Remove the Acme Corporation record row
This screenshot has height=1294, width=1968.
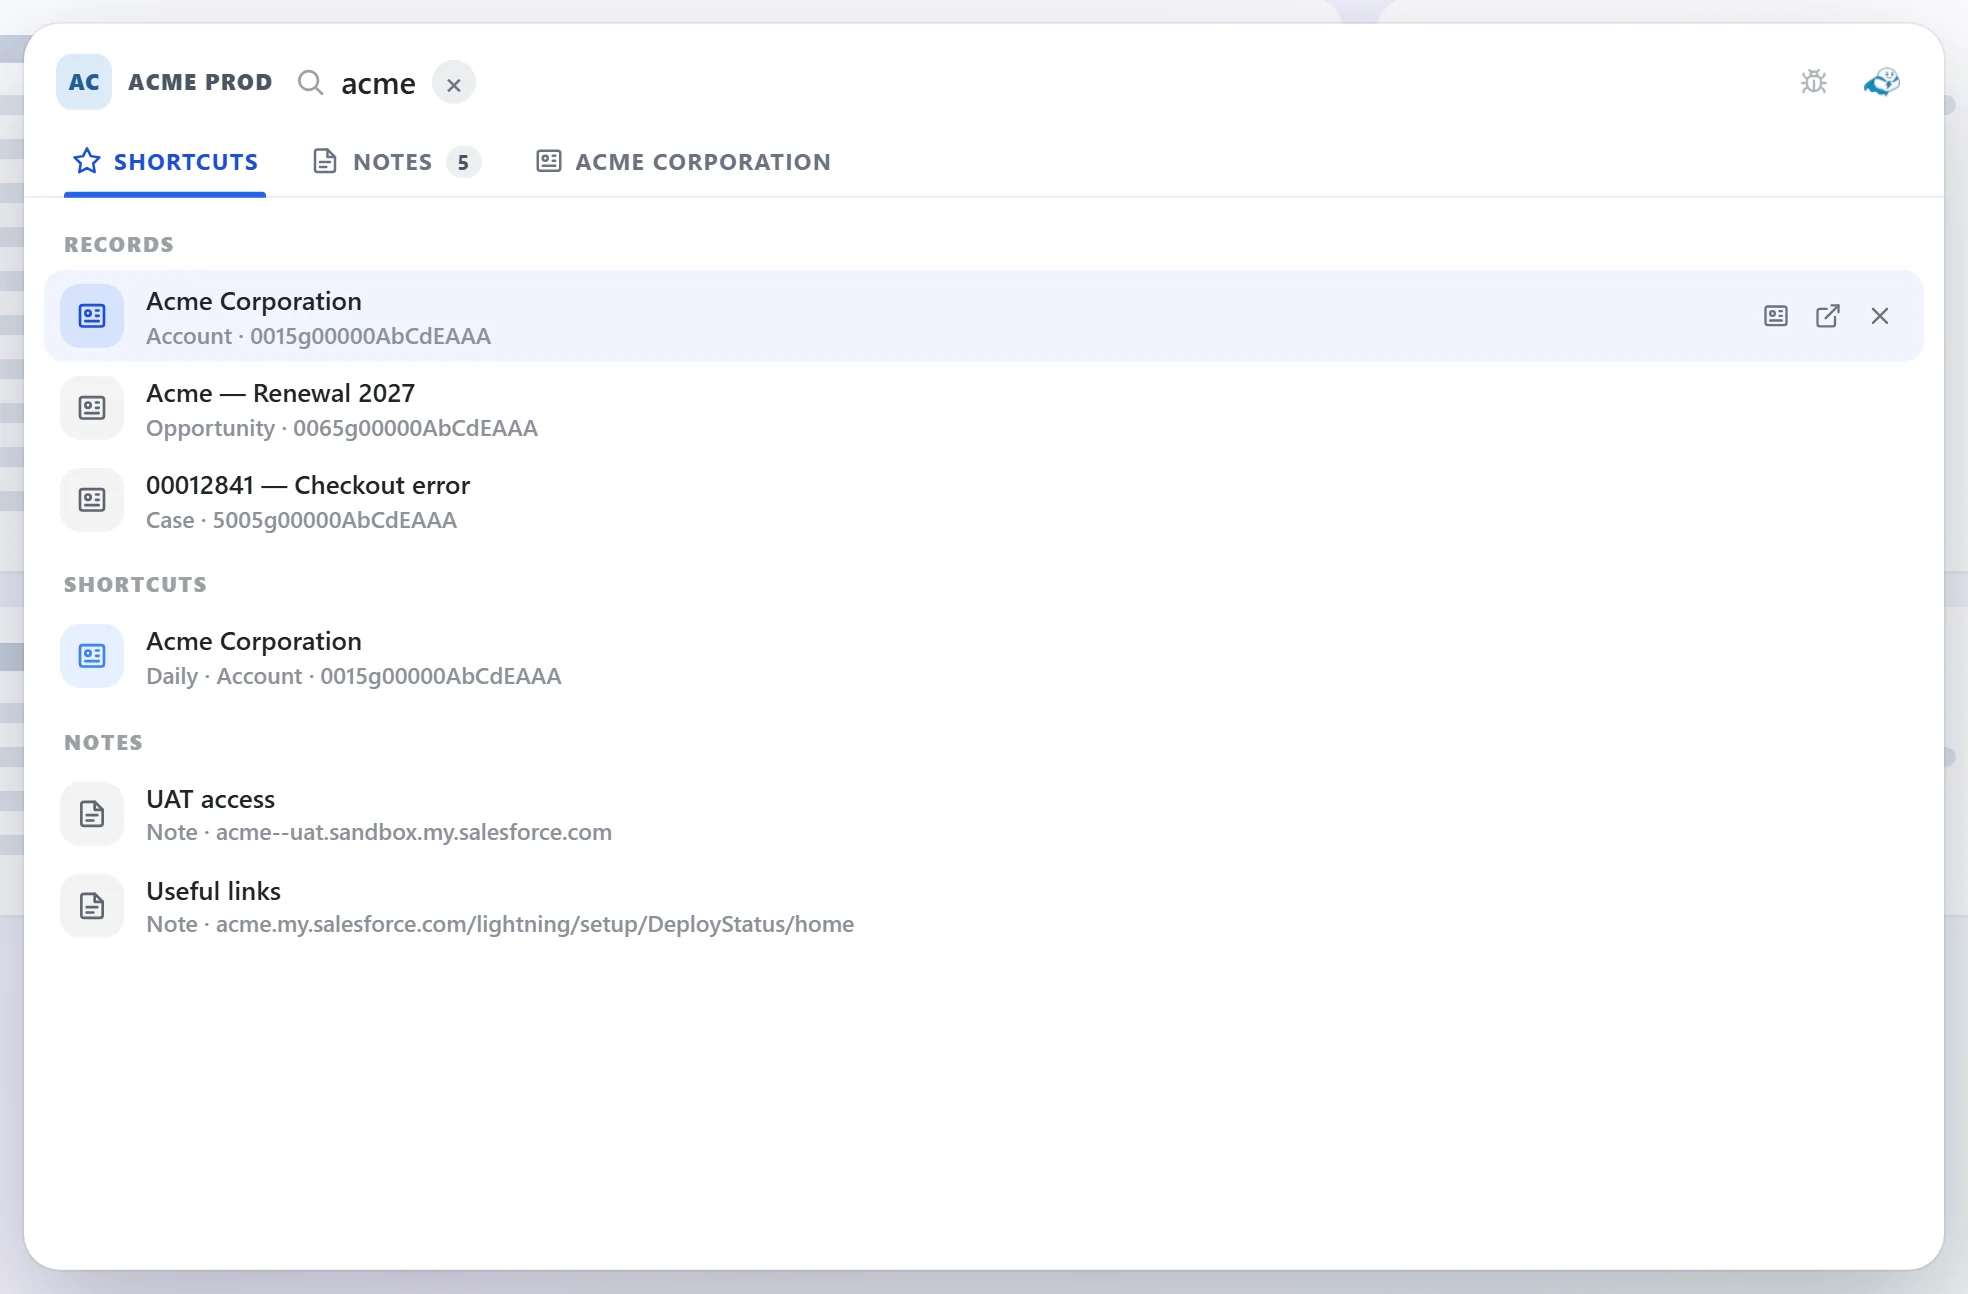pyautogui.click(x=1880, y=316)
